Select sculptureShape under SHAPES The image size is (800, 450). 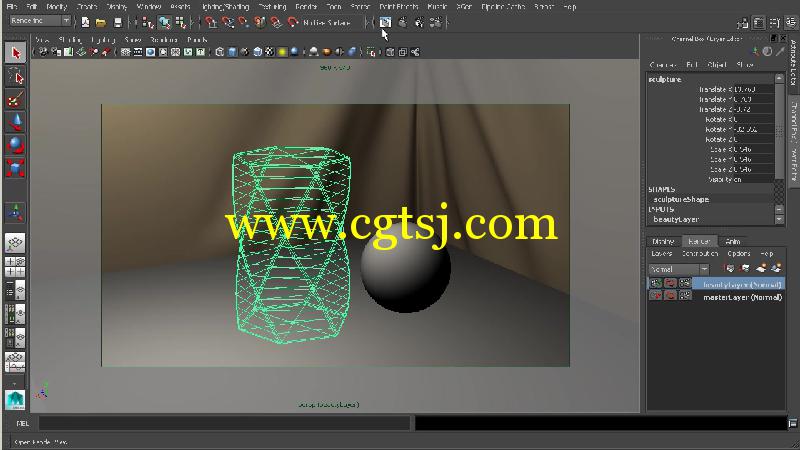(x=681, y=199)
